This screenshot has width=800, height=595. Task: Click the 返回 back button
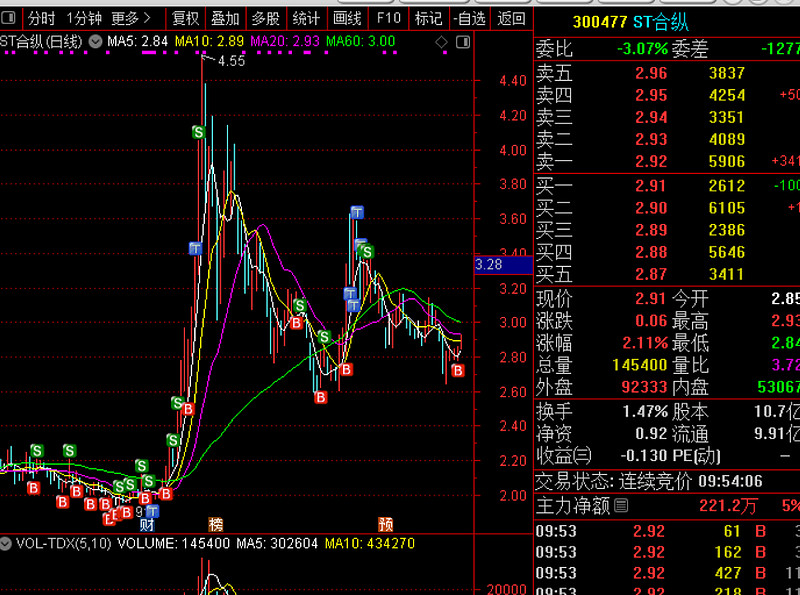click(x=511, y=19)
